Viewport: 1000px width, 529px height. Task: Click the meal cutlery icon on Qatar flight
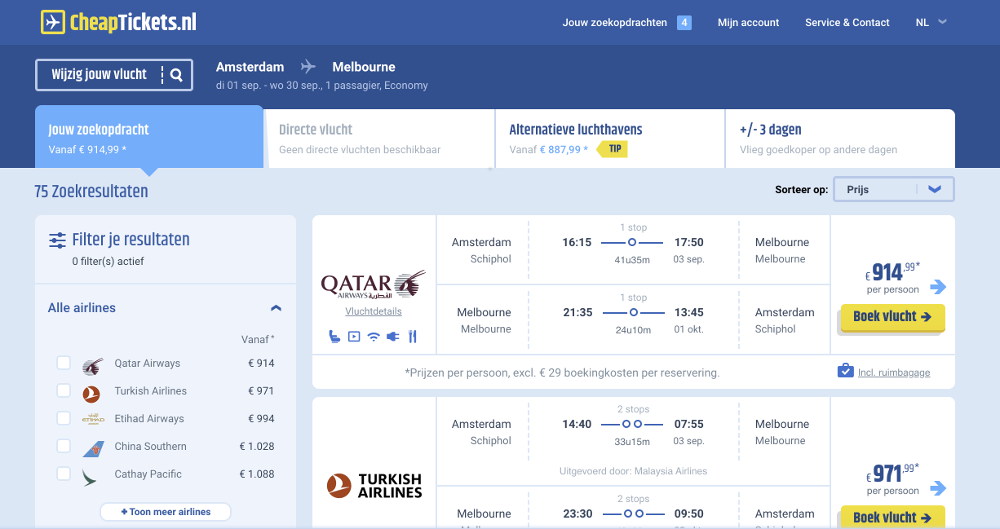(x=413, y=336)
